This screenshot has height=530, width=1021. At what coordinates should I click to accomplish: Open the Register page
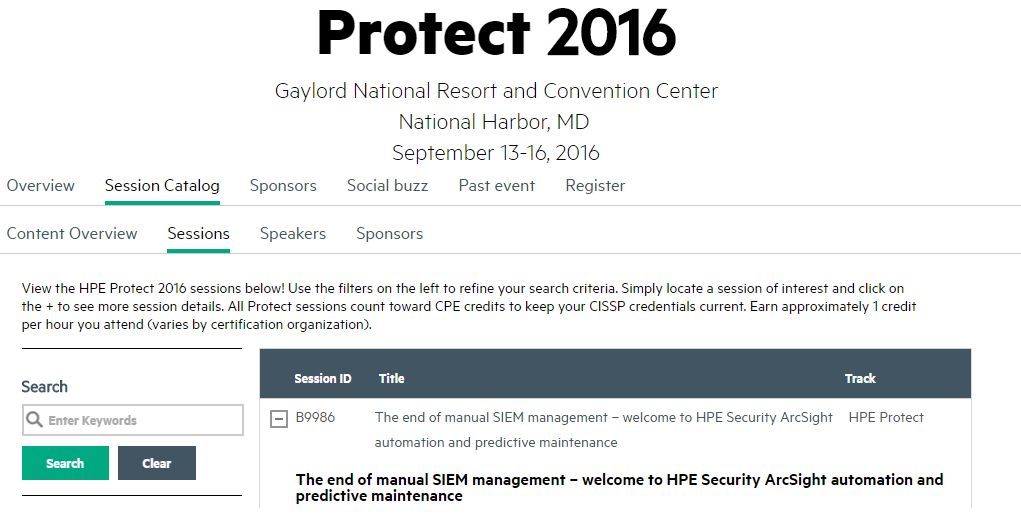point(595,186)
